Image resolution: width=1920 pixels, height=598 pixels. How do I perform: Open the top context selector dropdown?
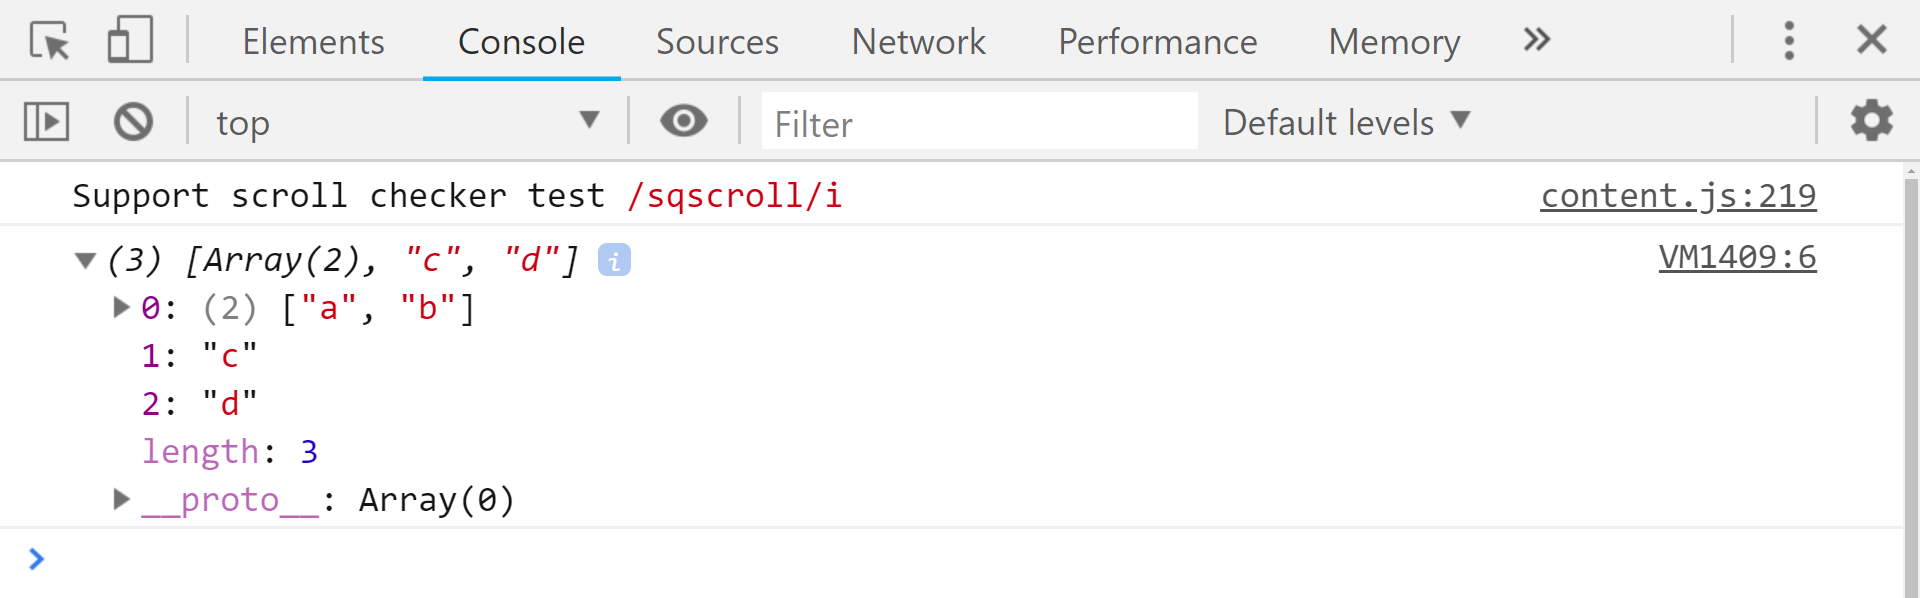(407, 122)
